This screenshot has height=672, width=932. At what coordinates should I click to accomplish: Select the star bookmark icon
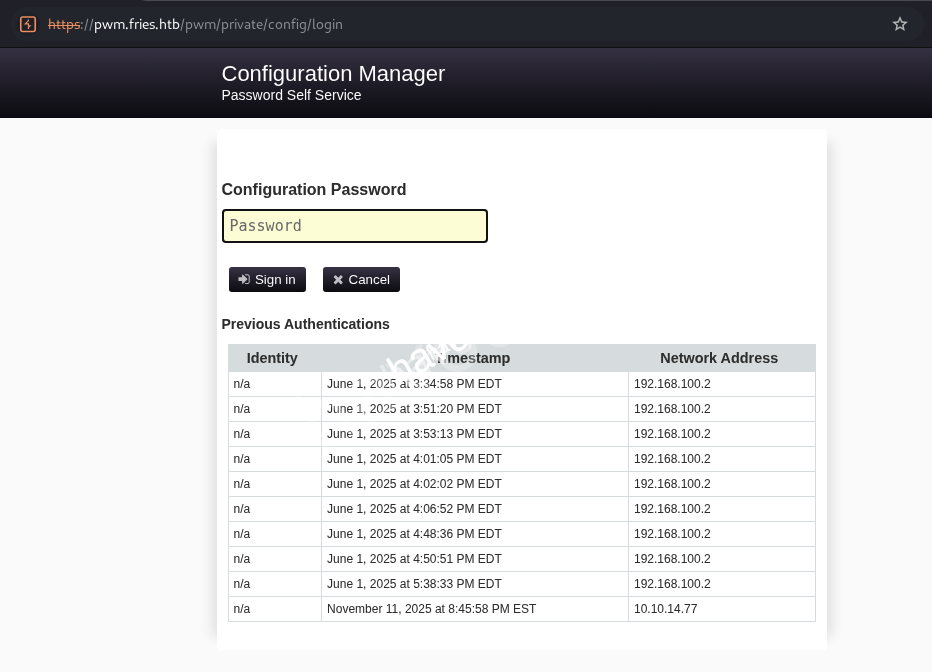coord(899,23)
